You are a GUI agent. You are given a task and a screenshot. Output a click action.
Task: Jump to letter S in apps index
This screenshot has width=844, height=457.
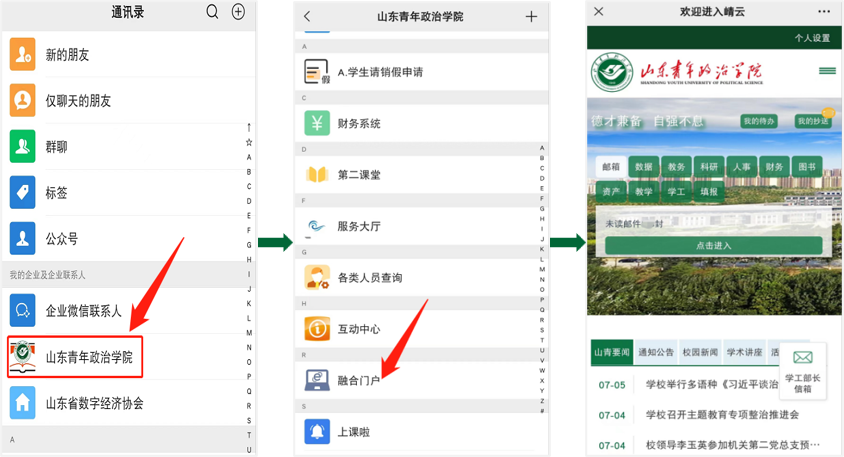pos(542,330)
